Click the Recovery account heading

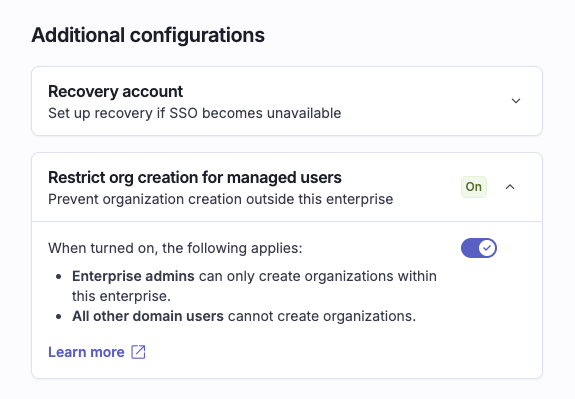(116, 92)
